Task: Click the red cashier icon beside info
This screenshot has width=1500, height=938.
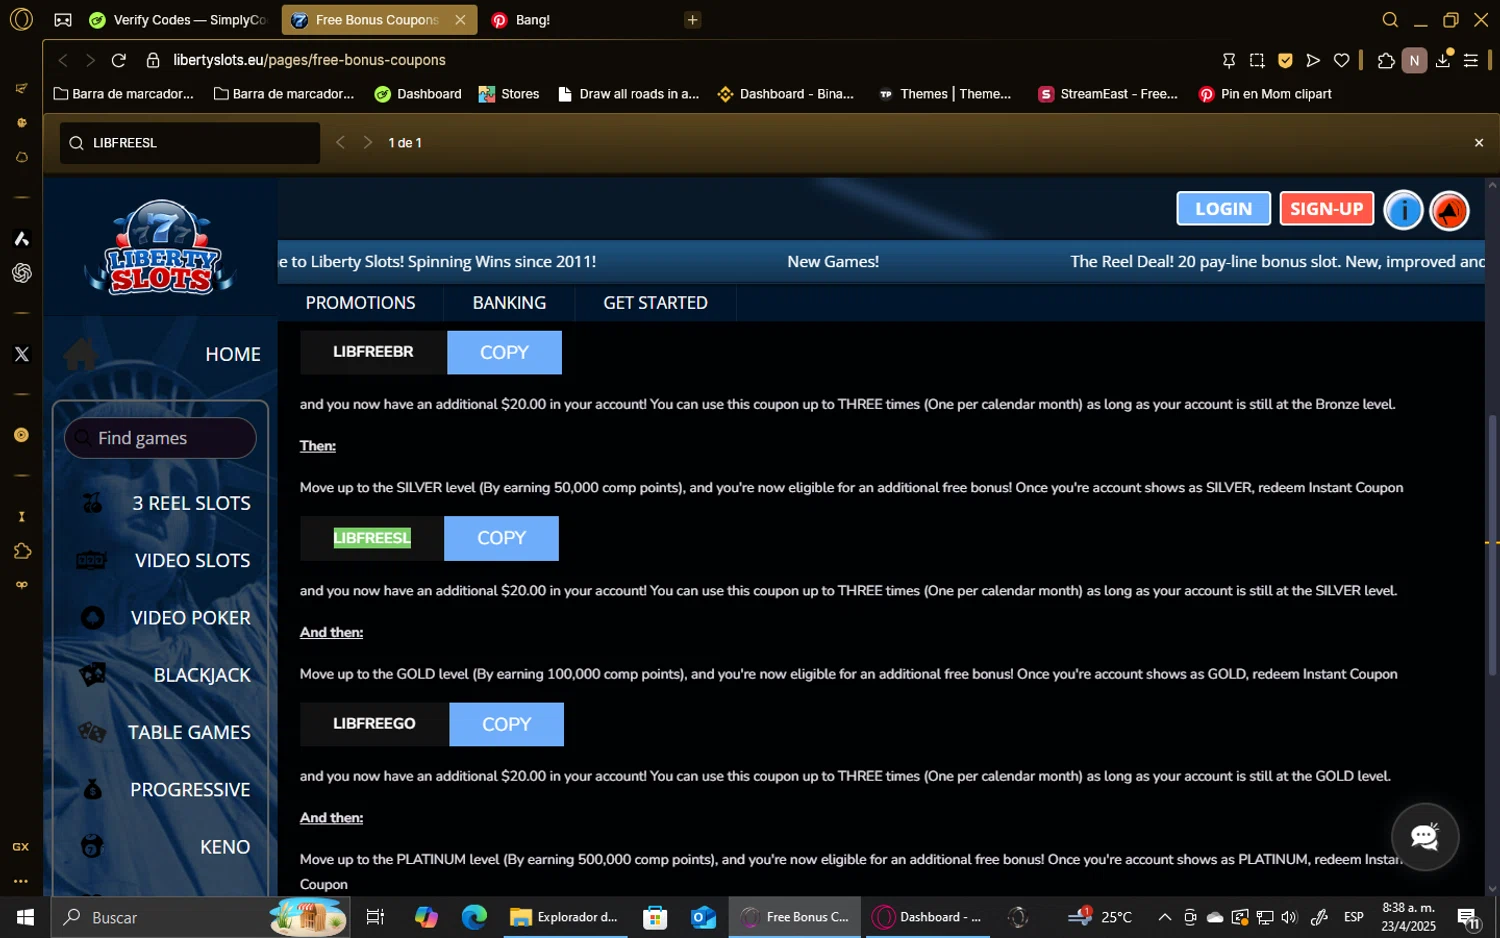Action: pos(1449,210)
